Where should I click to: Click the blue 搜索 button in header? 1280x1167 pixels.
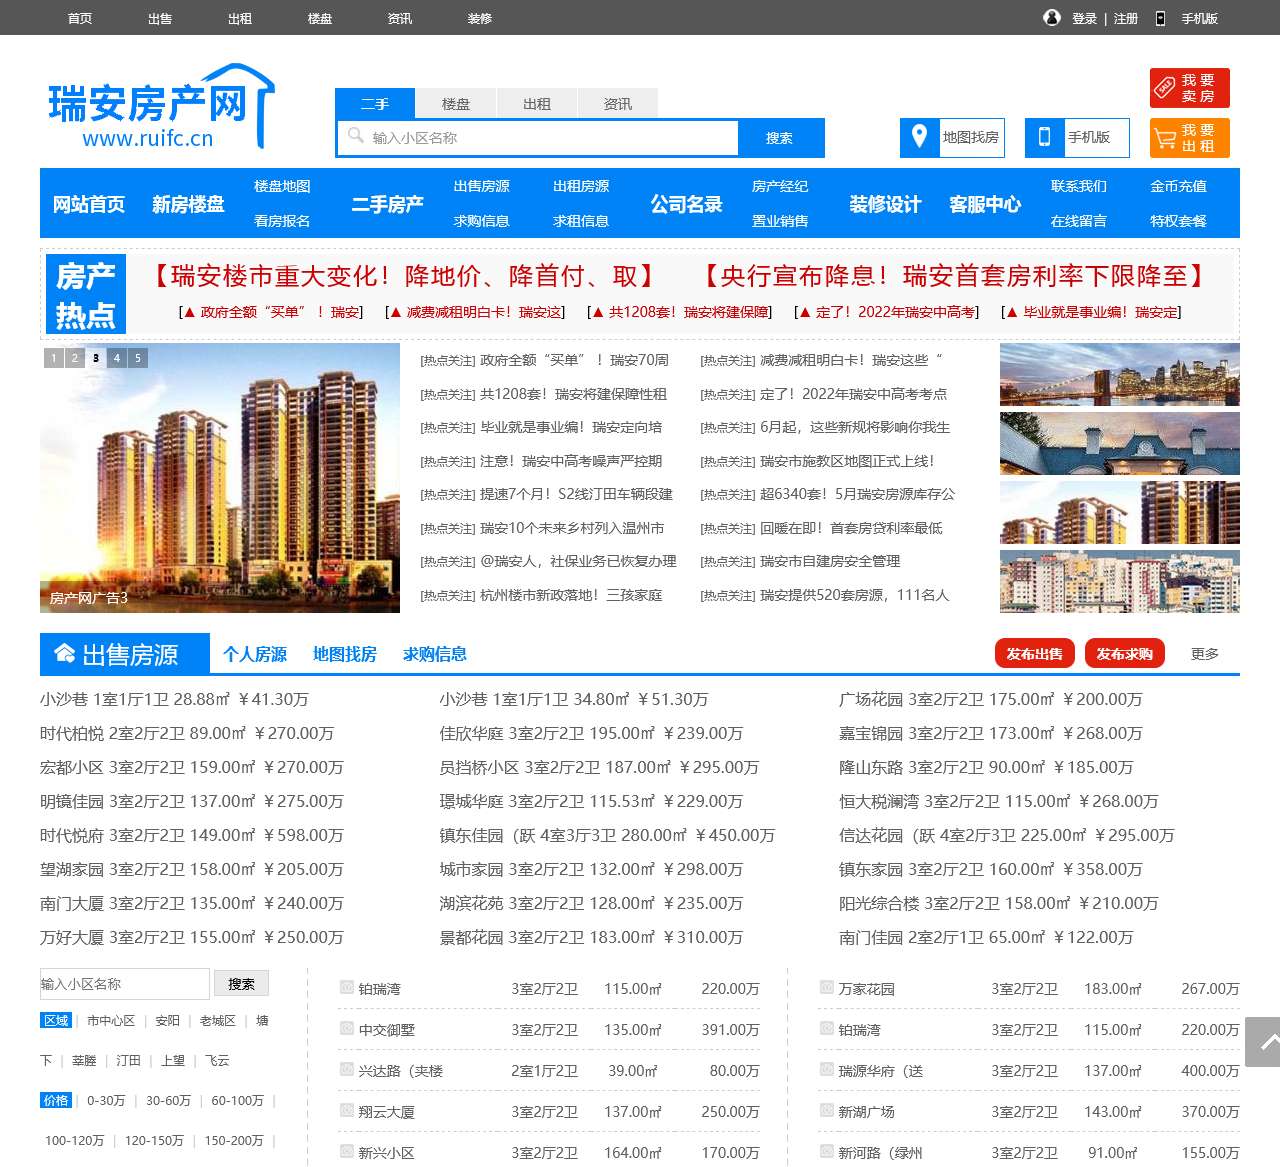pyautogui.click(x=780, y=138)
